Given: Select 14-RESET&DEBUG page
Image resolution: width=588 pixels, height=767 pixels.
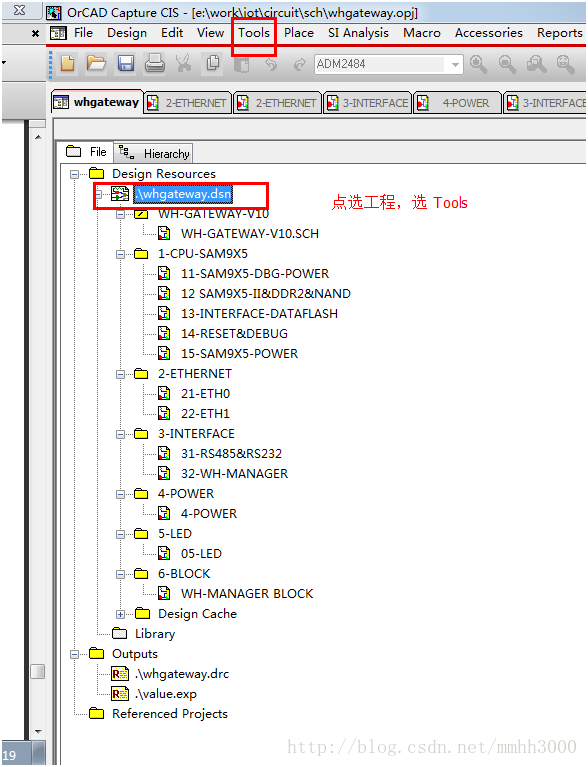Looking at the screenshot, I should (234, 334).
